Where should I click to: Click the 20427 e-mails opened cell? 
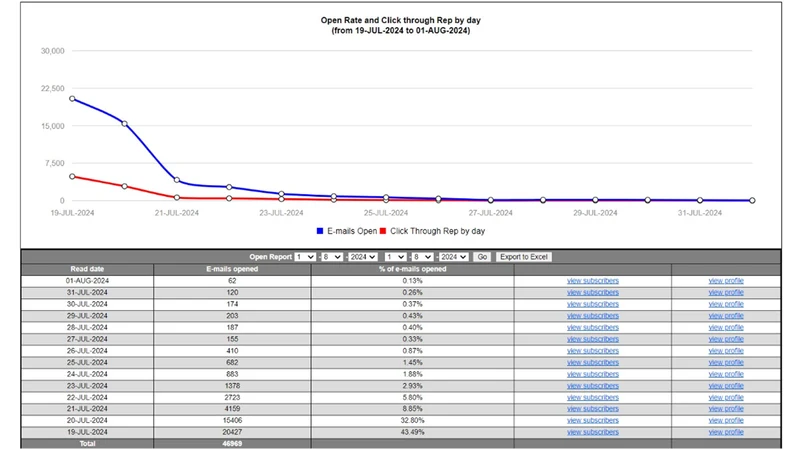(232, 432)
